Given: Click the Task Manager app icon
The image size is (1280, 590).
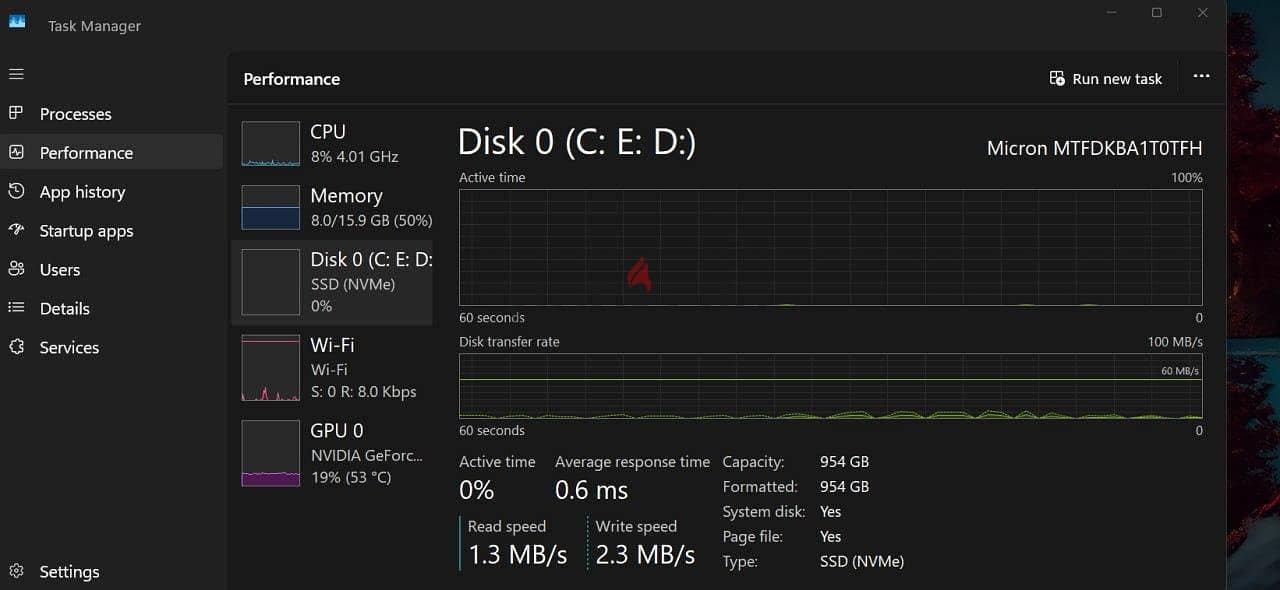Looking at the screenshot, I should (17, 23).
